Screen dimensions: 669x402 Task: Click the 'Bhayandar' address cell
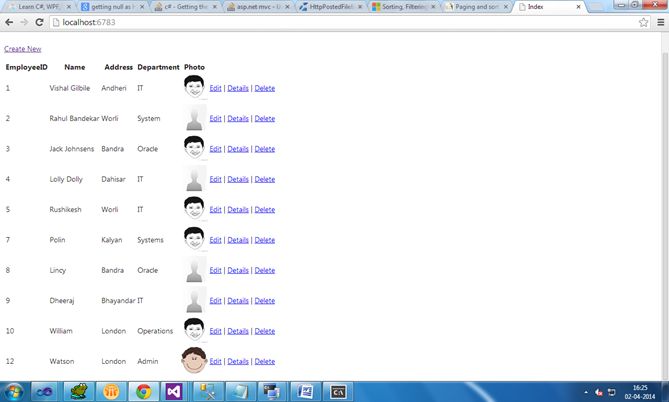click(x=118, y=300)
